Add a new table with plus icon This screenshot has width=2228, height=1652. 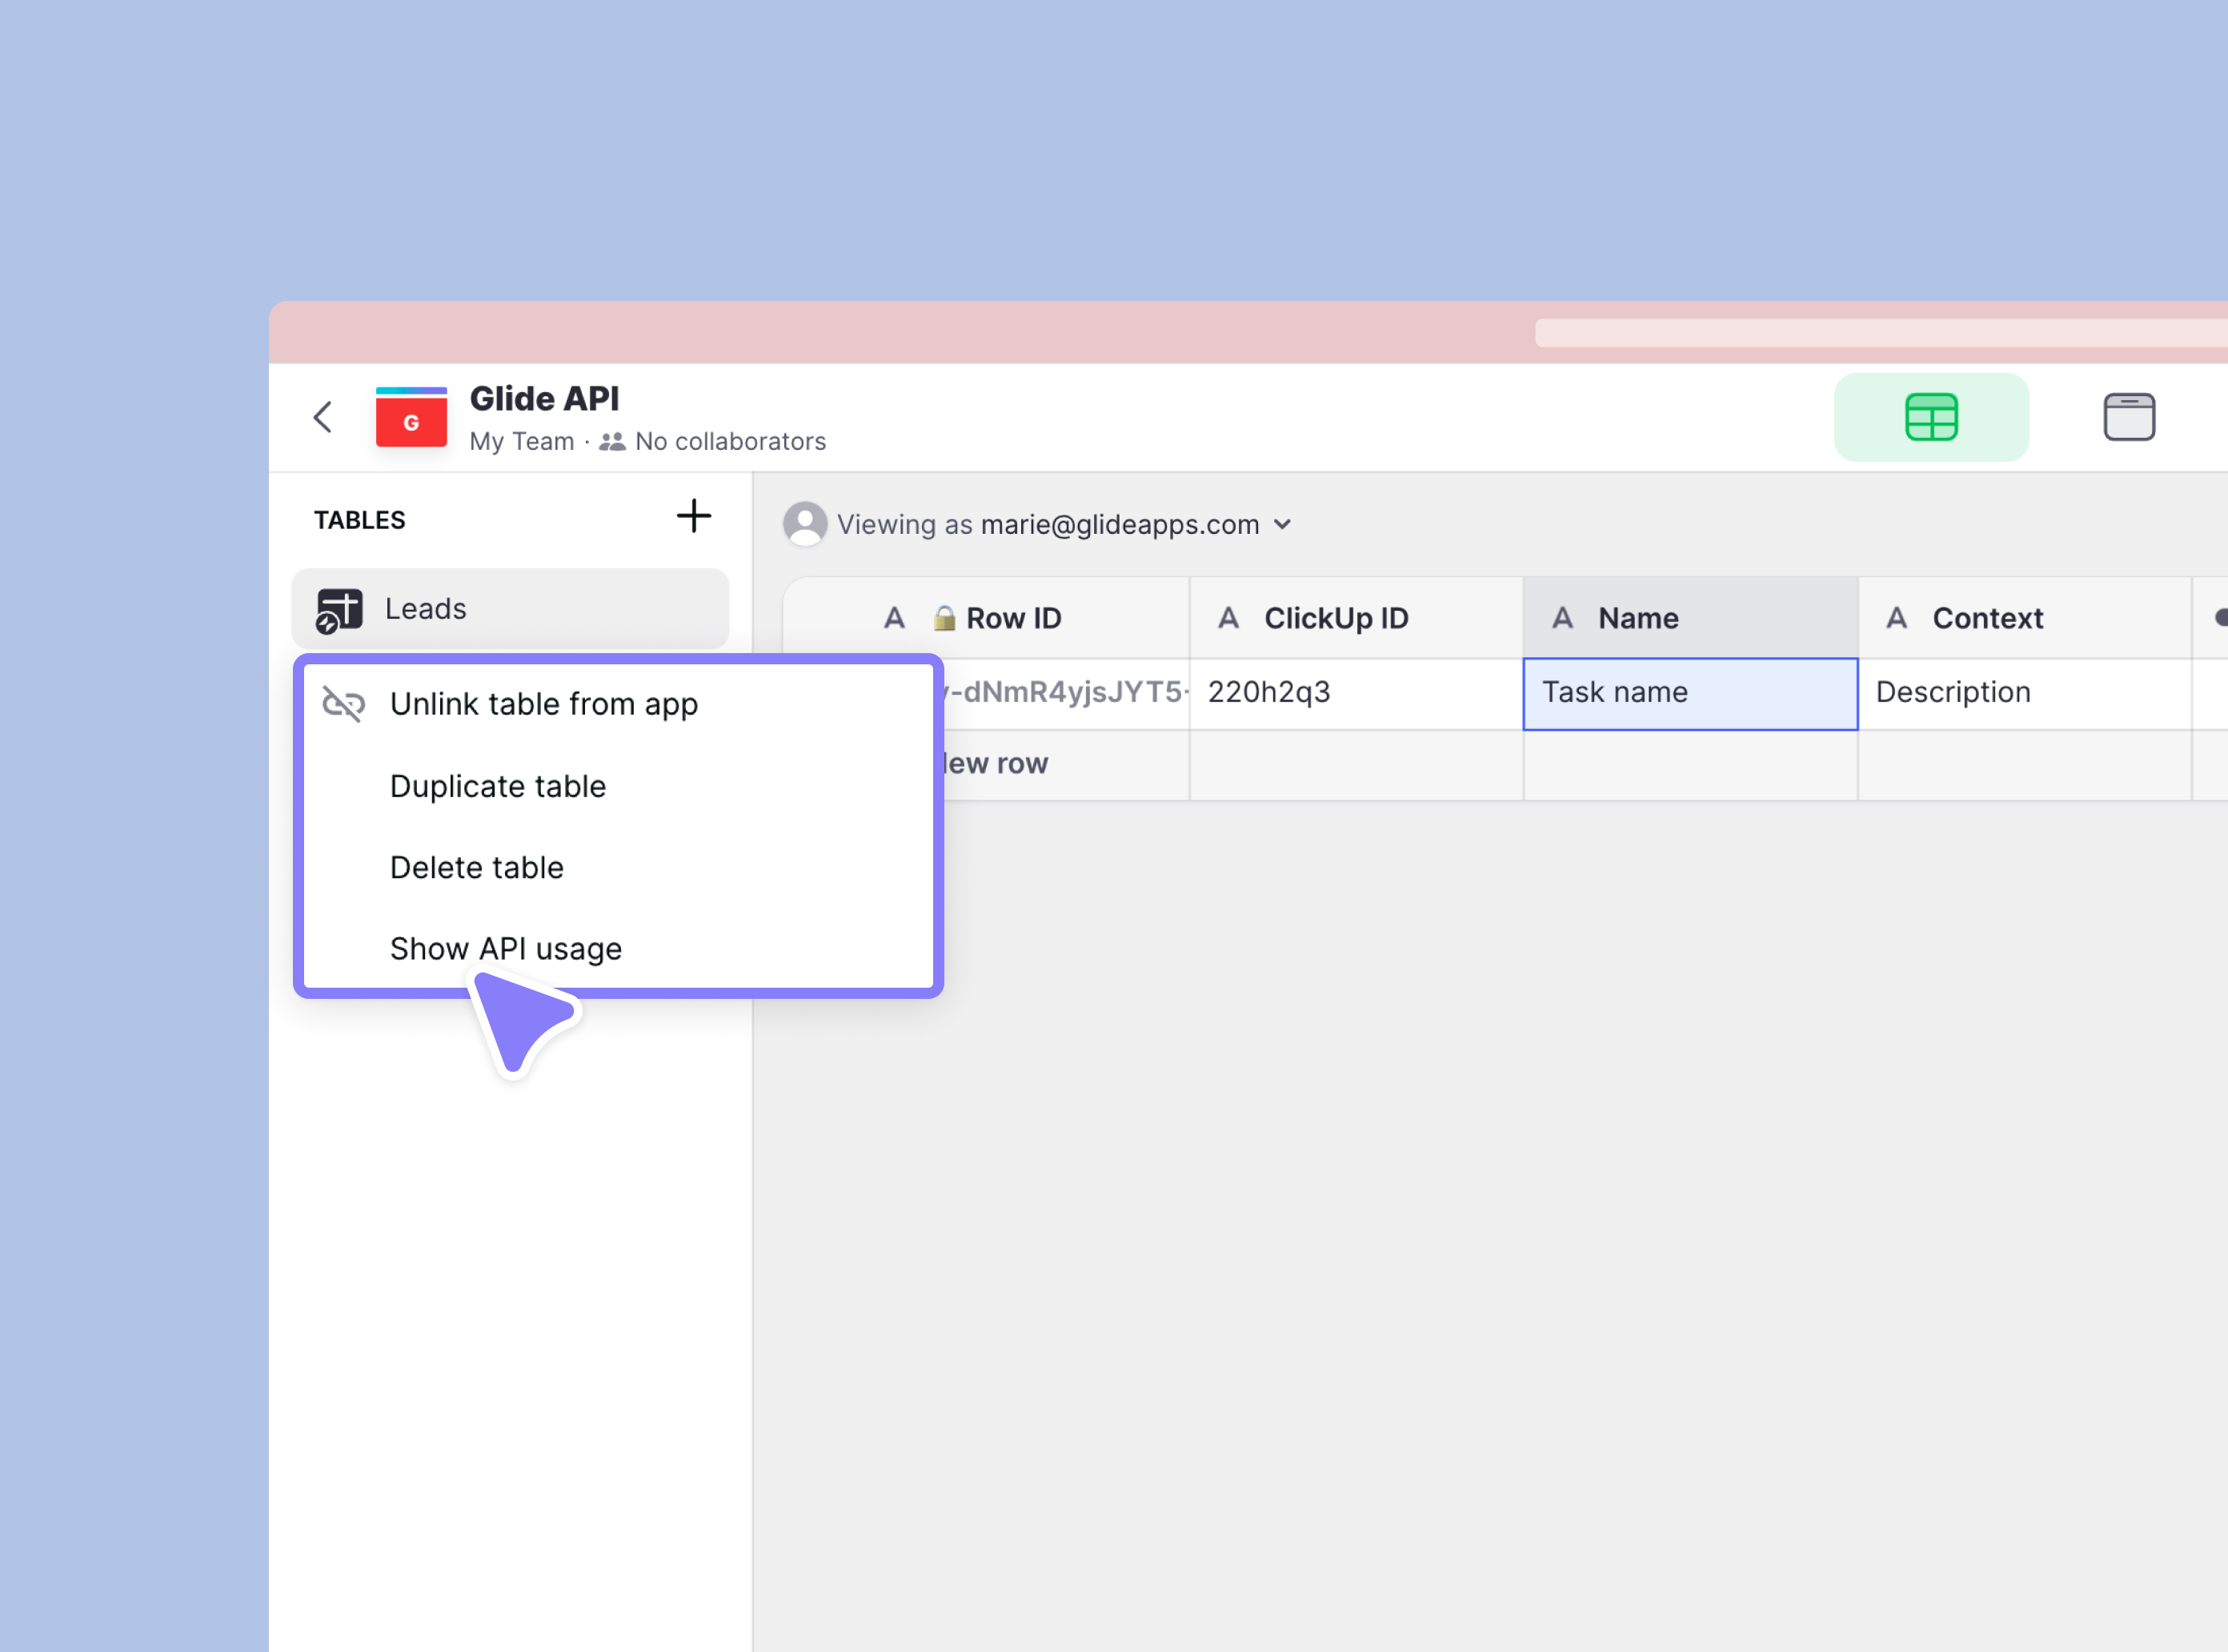(693, 517)
